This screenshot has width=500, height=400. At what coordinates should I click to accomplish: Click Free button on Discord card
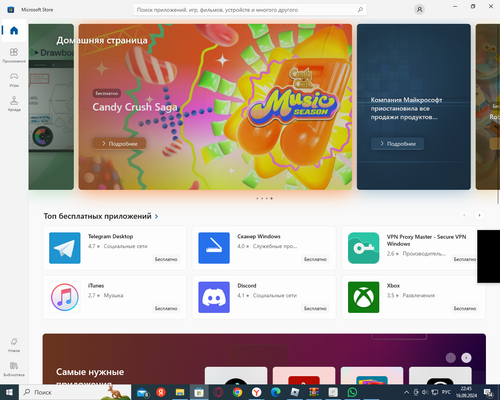315,308
